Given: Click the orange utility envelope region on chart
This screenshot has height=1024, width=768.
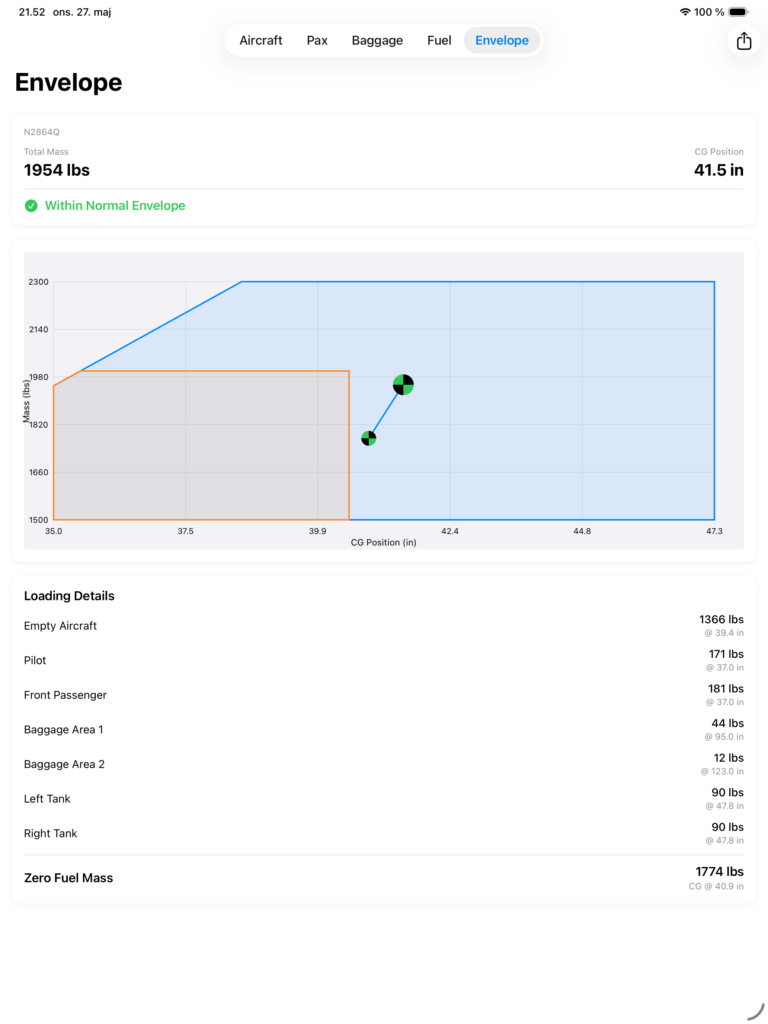Looking at the screenshot, I should click(201, 445).
